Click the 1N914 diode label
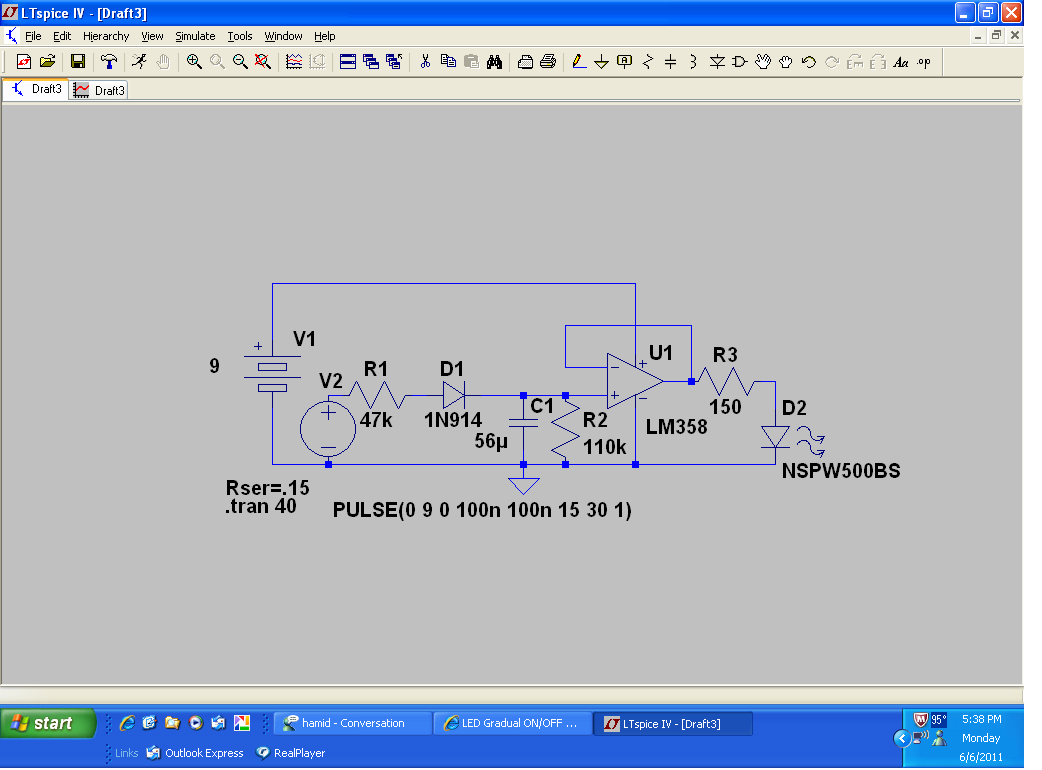1042x770 pixels. pyautogui.click(x=453, y=420)
